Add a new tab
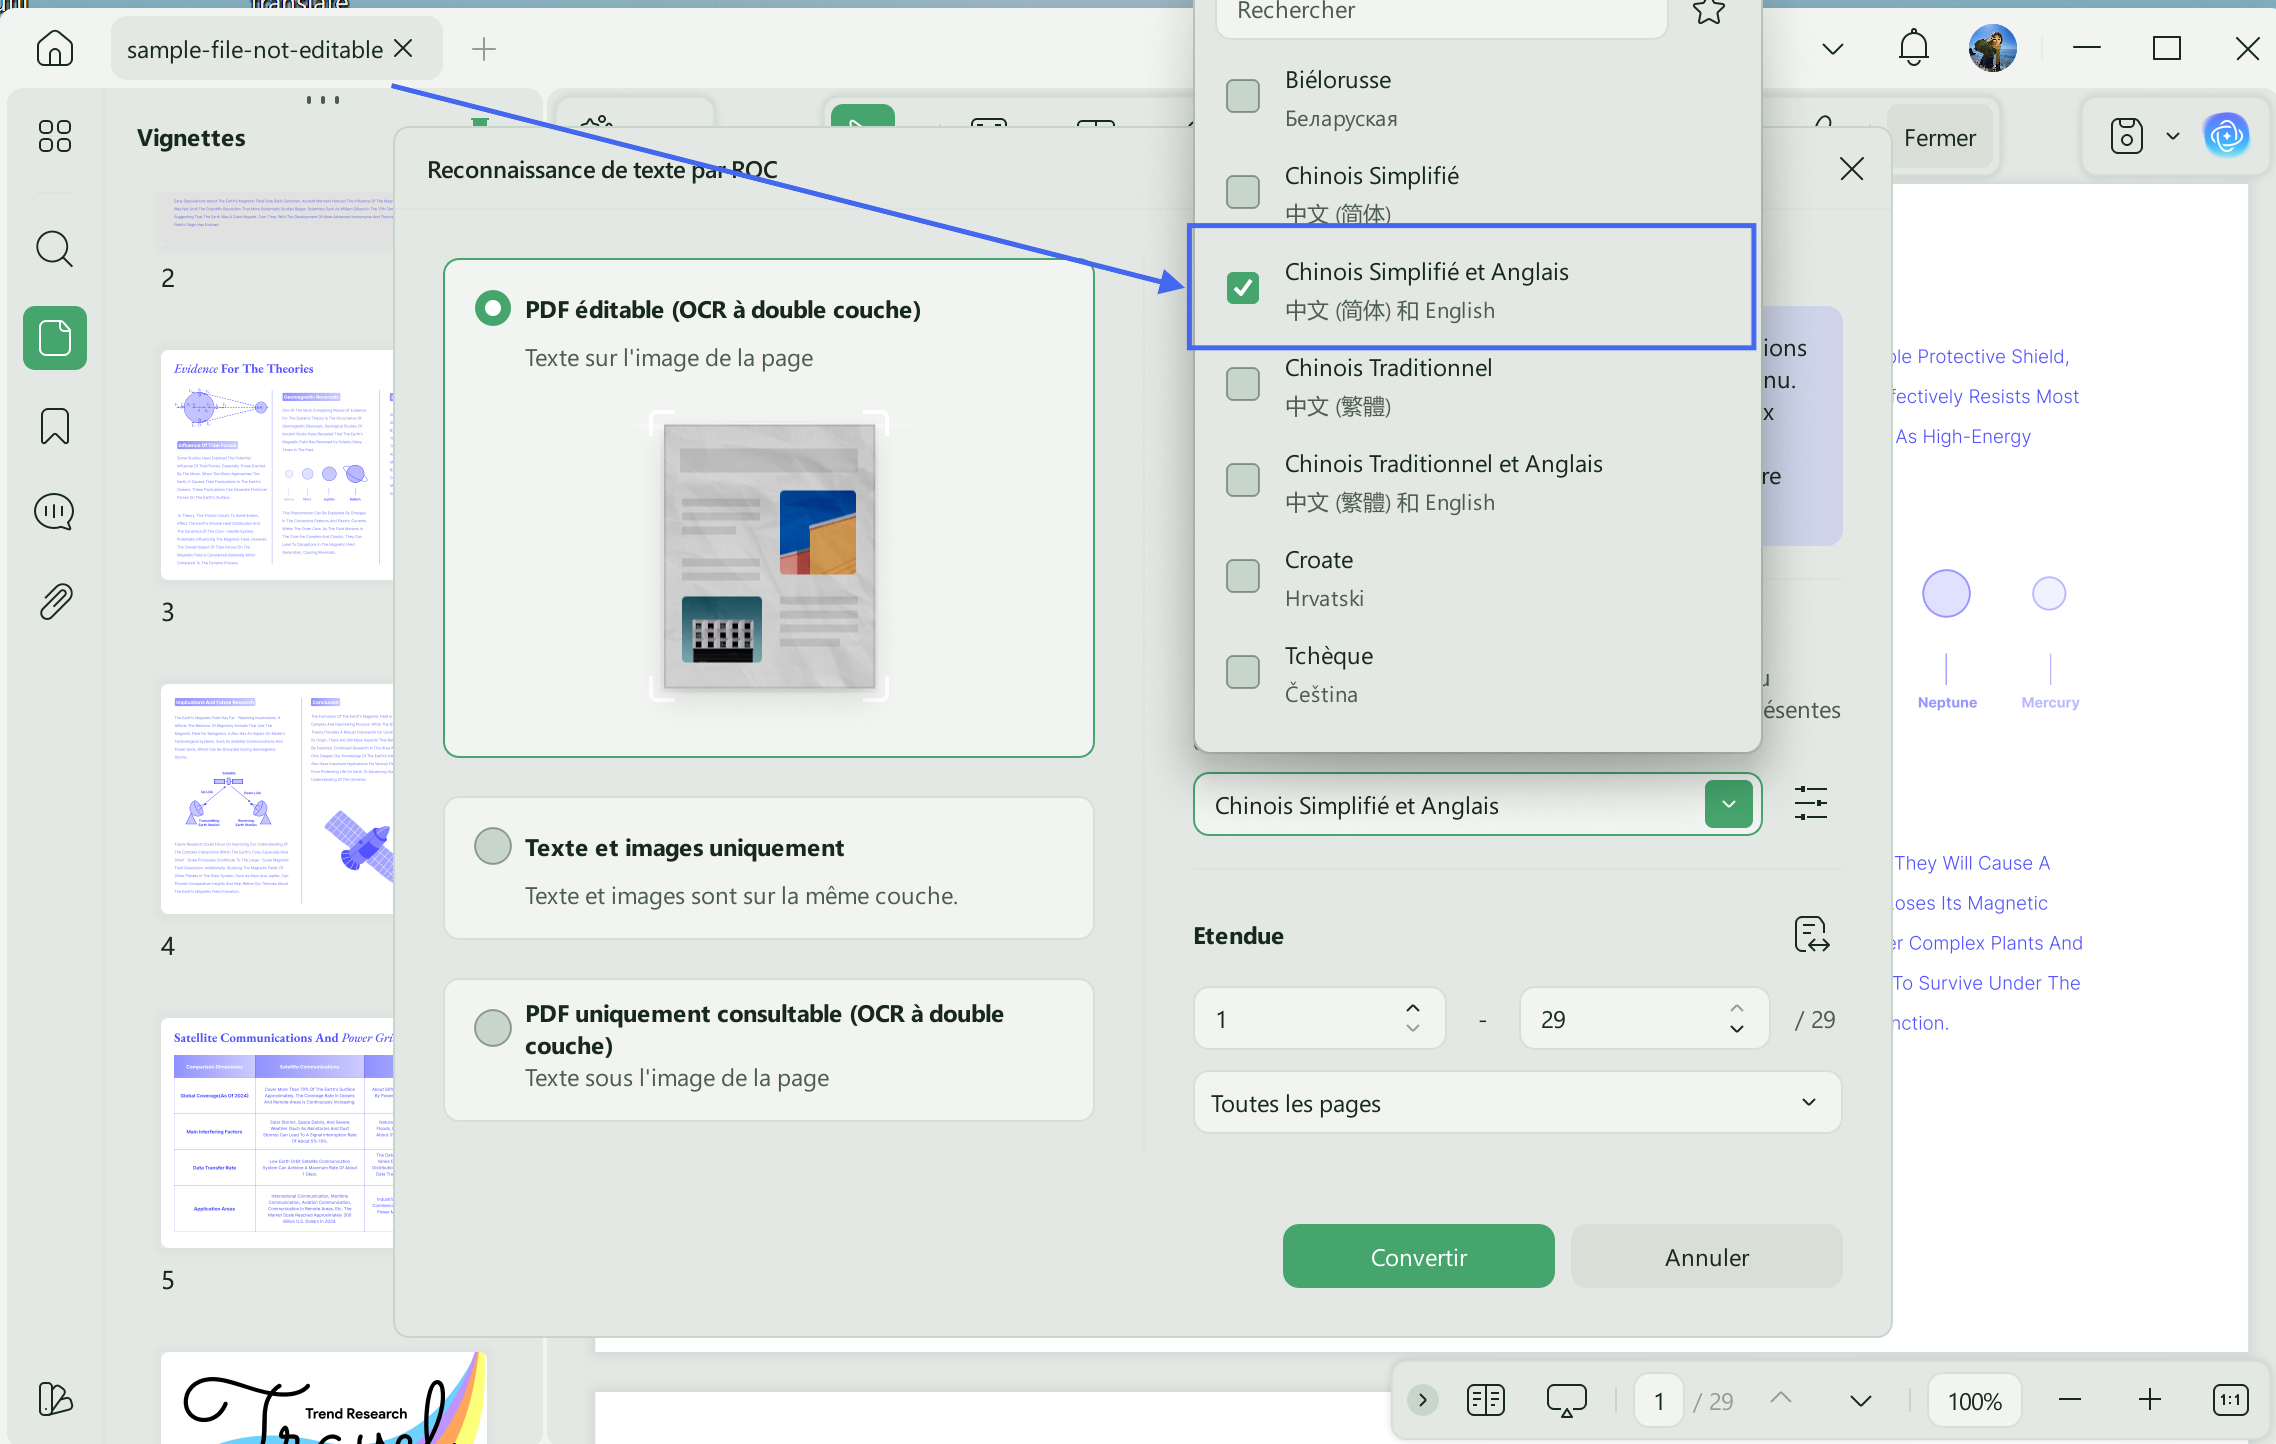Image resolution: width=2276 pixels, height=1444 pixels. point(484,49)
